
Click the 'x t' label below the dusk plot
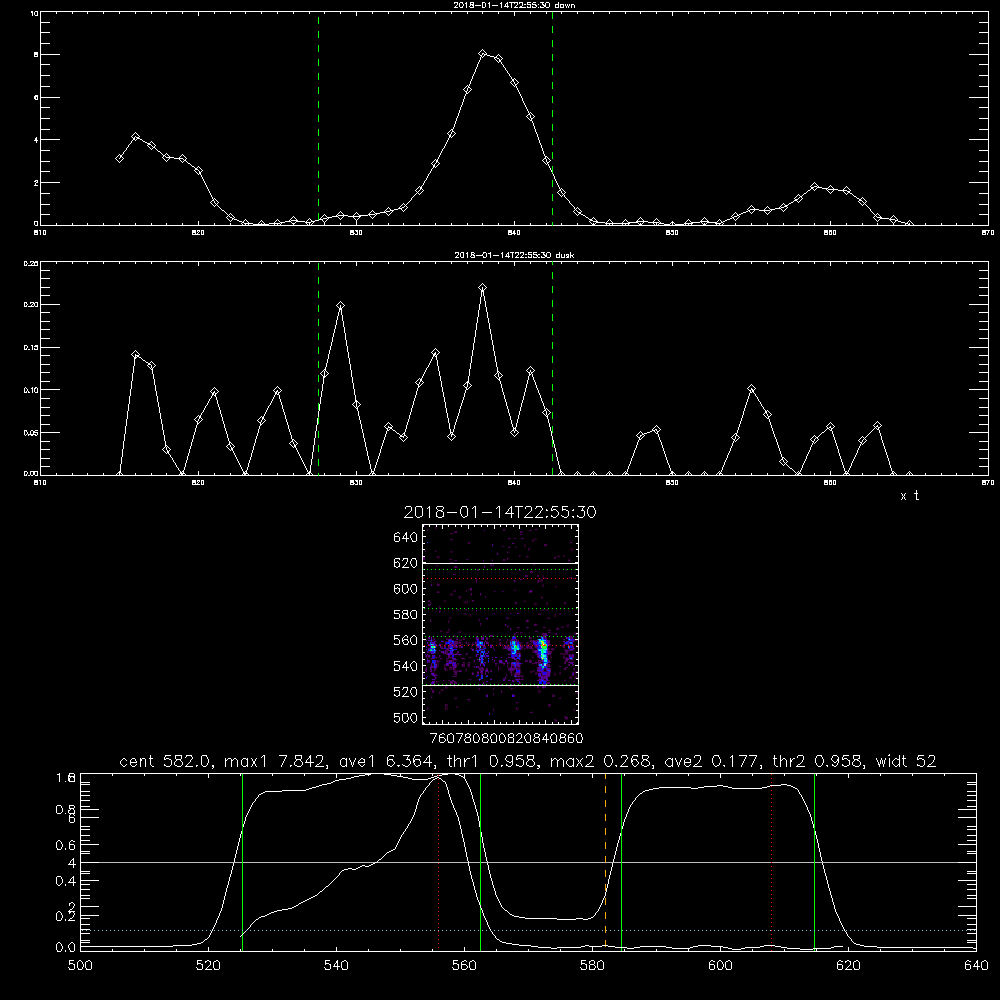coord(909,496)
